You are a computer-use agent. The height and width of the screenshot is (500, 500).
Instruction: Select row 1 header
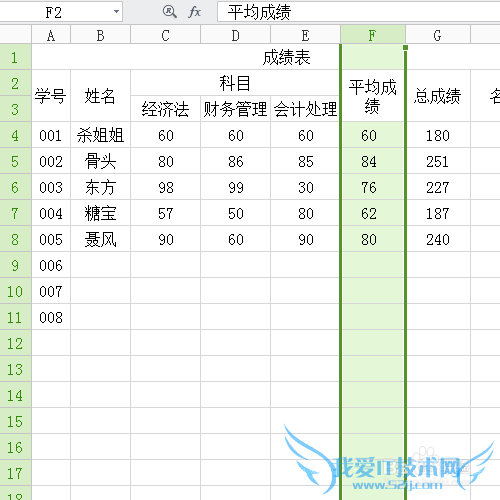coord(15,57)
